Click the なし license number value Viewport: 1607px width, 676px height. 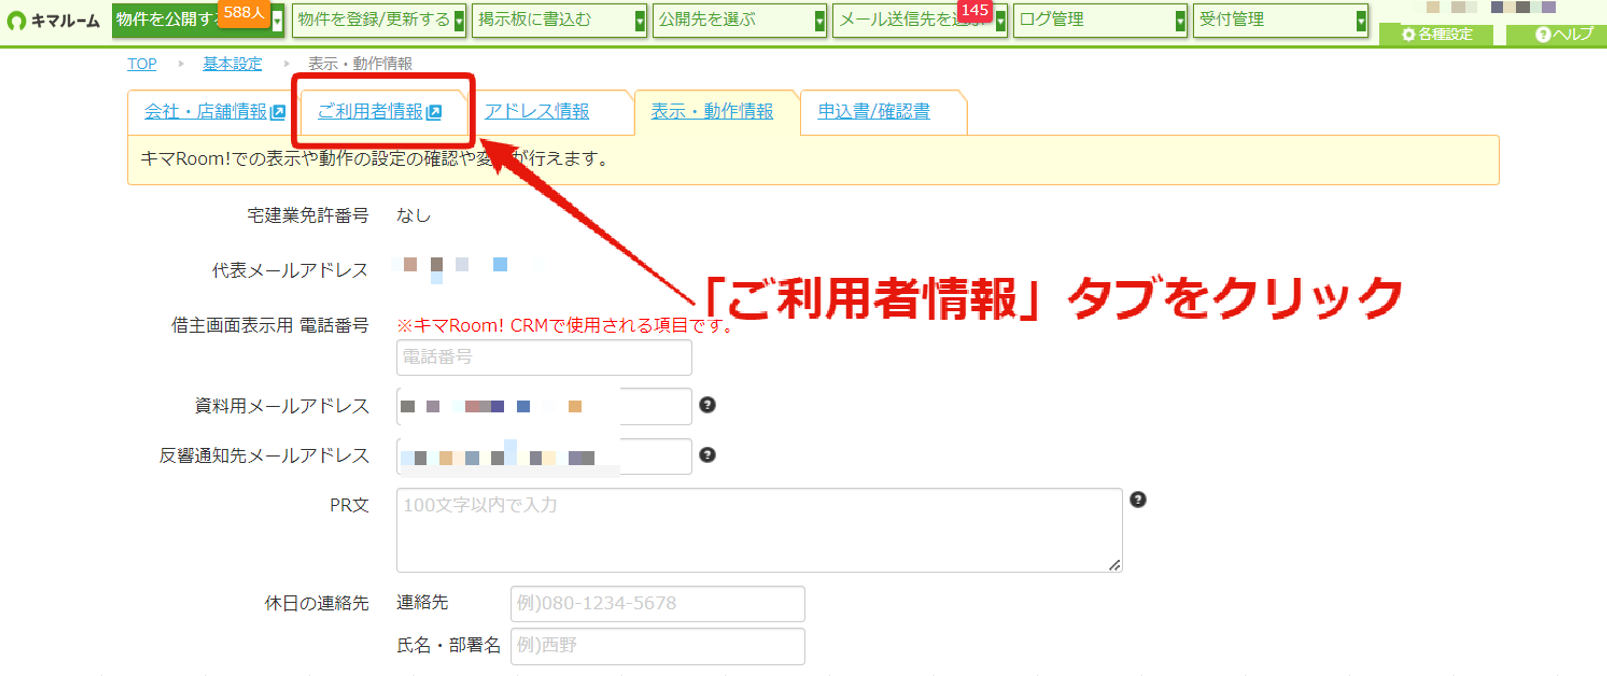[x=413, y=215]
